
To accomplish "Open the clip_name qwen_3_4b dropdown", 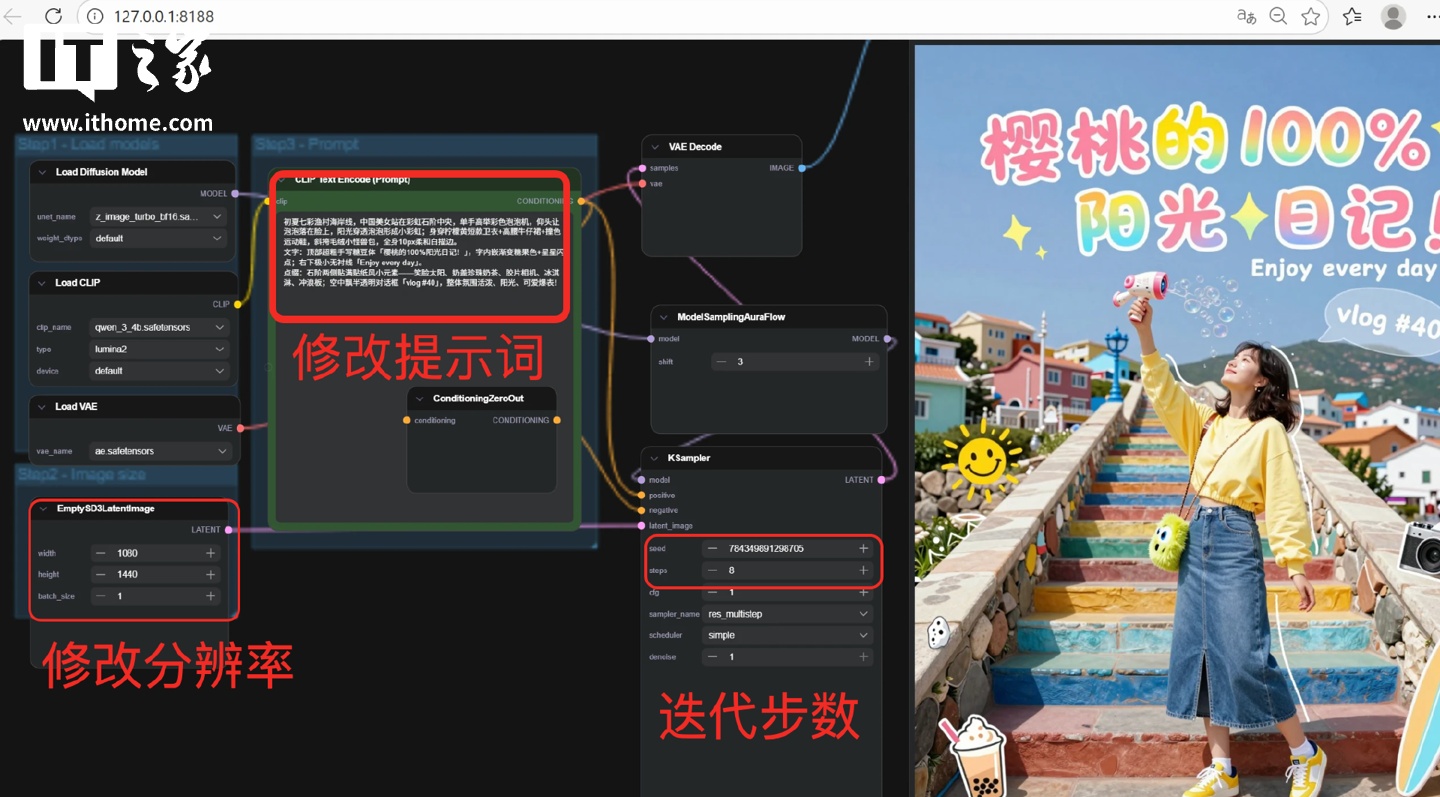I will [159, 327].
